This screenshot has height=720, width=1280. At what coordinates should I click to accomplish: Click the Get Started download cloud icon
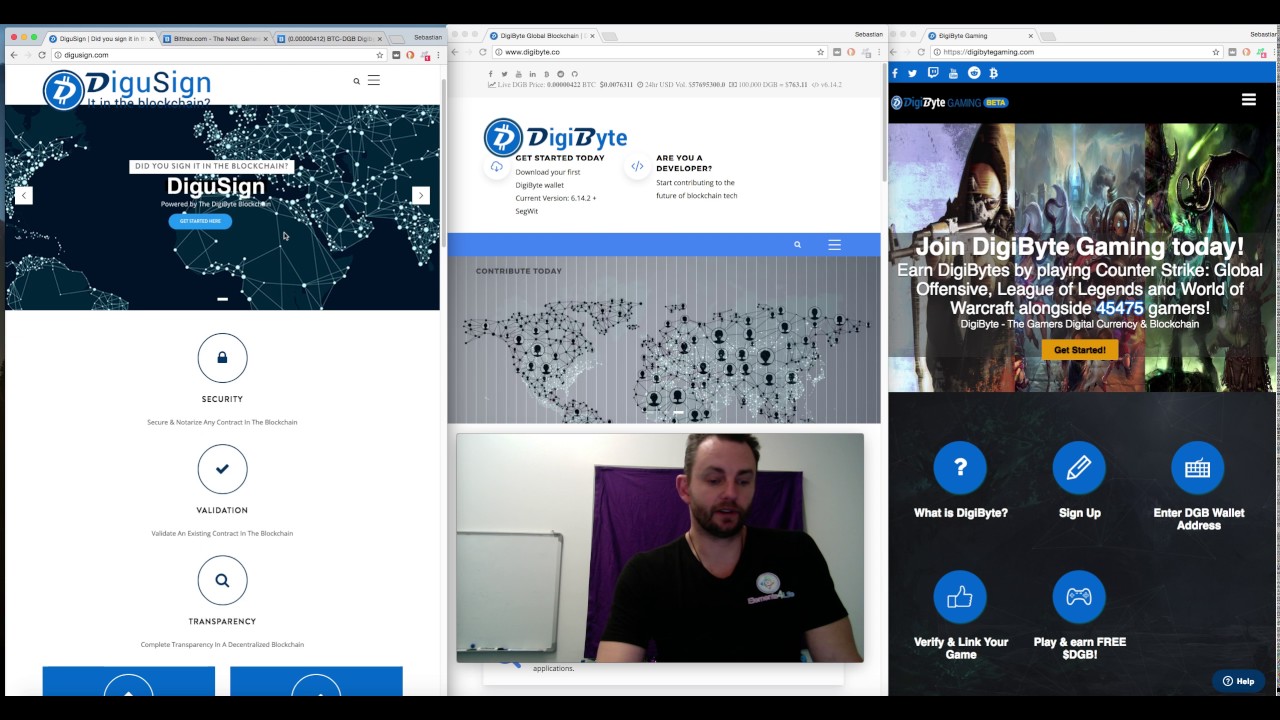(x=496, y=167)
